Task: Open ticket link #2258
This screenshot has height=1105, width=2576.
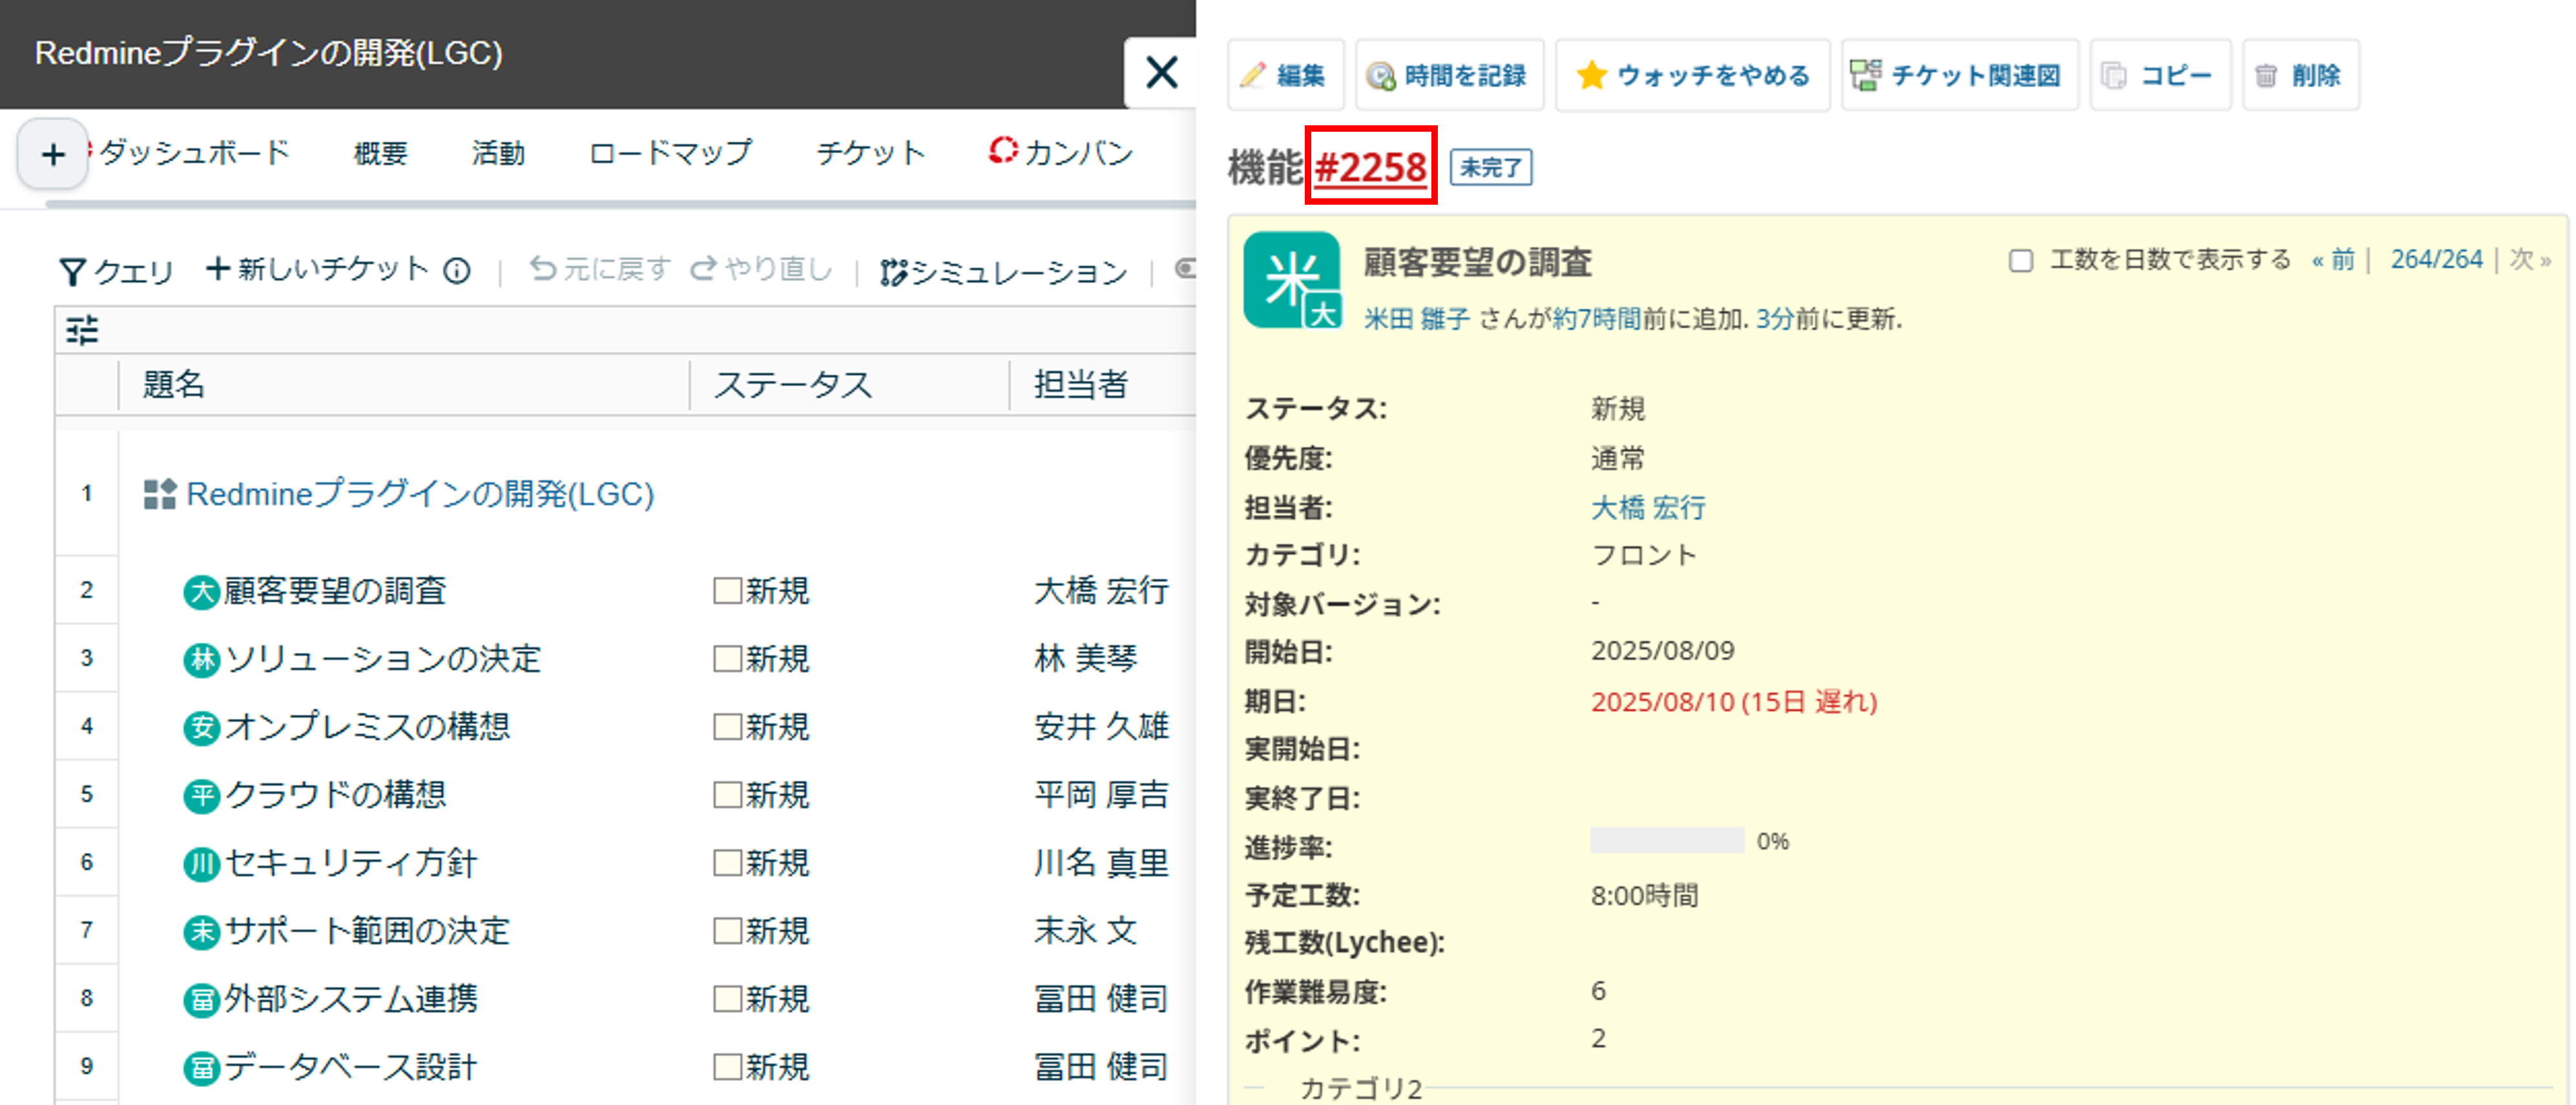Action: pyautogui.click(x=1371, y=167)
